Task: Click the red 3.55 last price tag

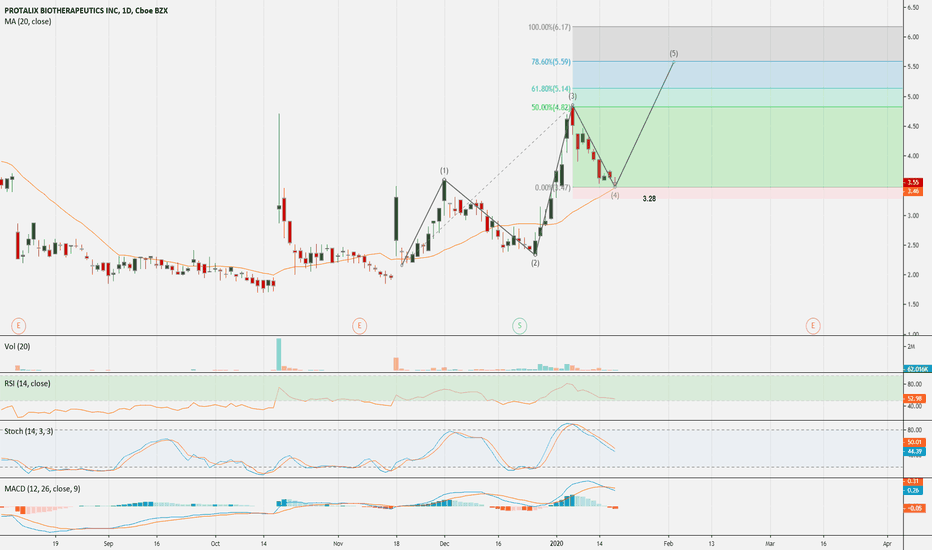Action: 914,183
